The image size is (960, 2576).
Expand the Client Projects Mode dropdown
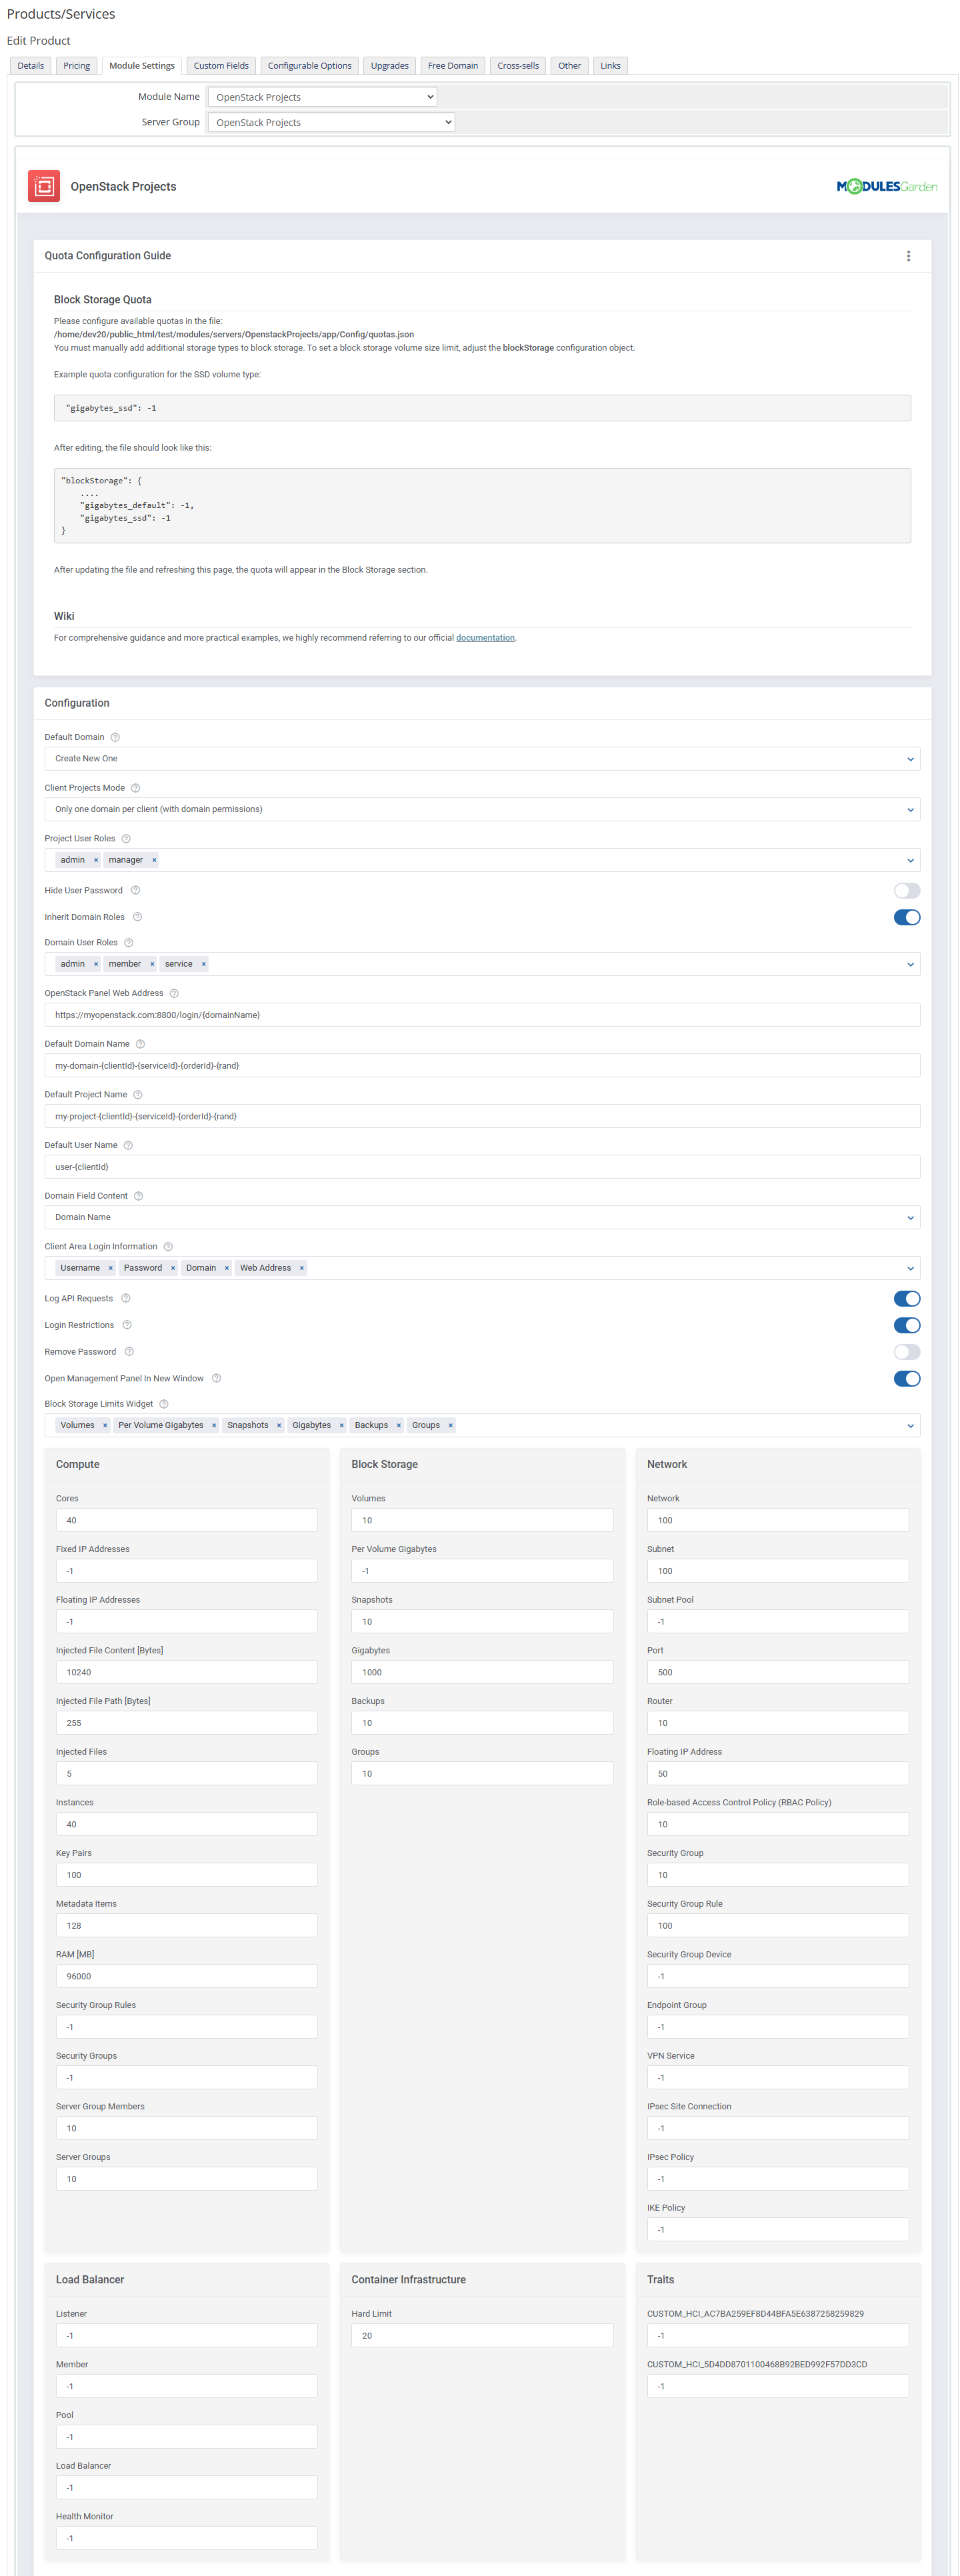pos(482,809)
